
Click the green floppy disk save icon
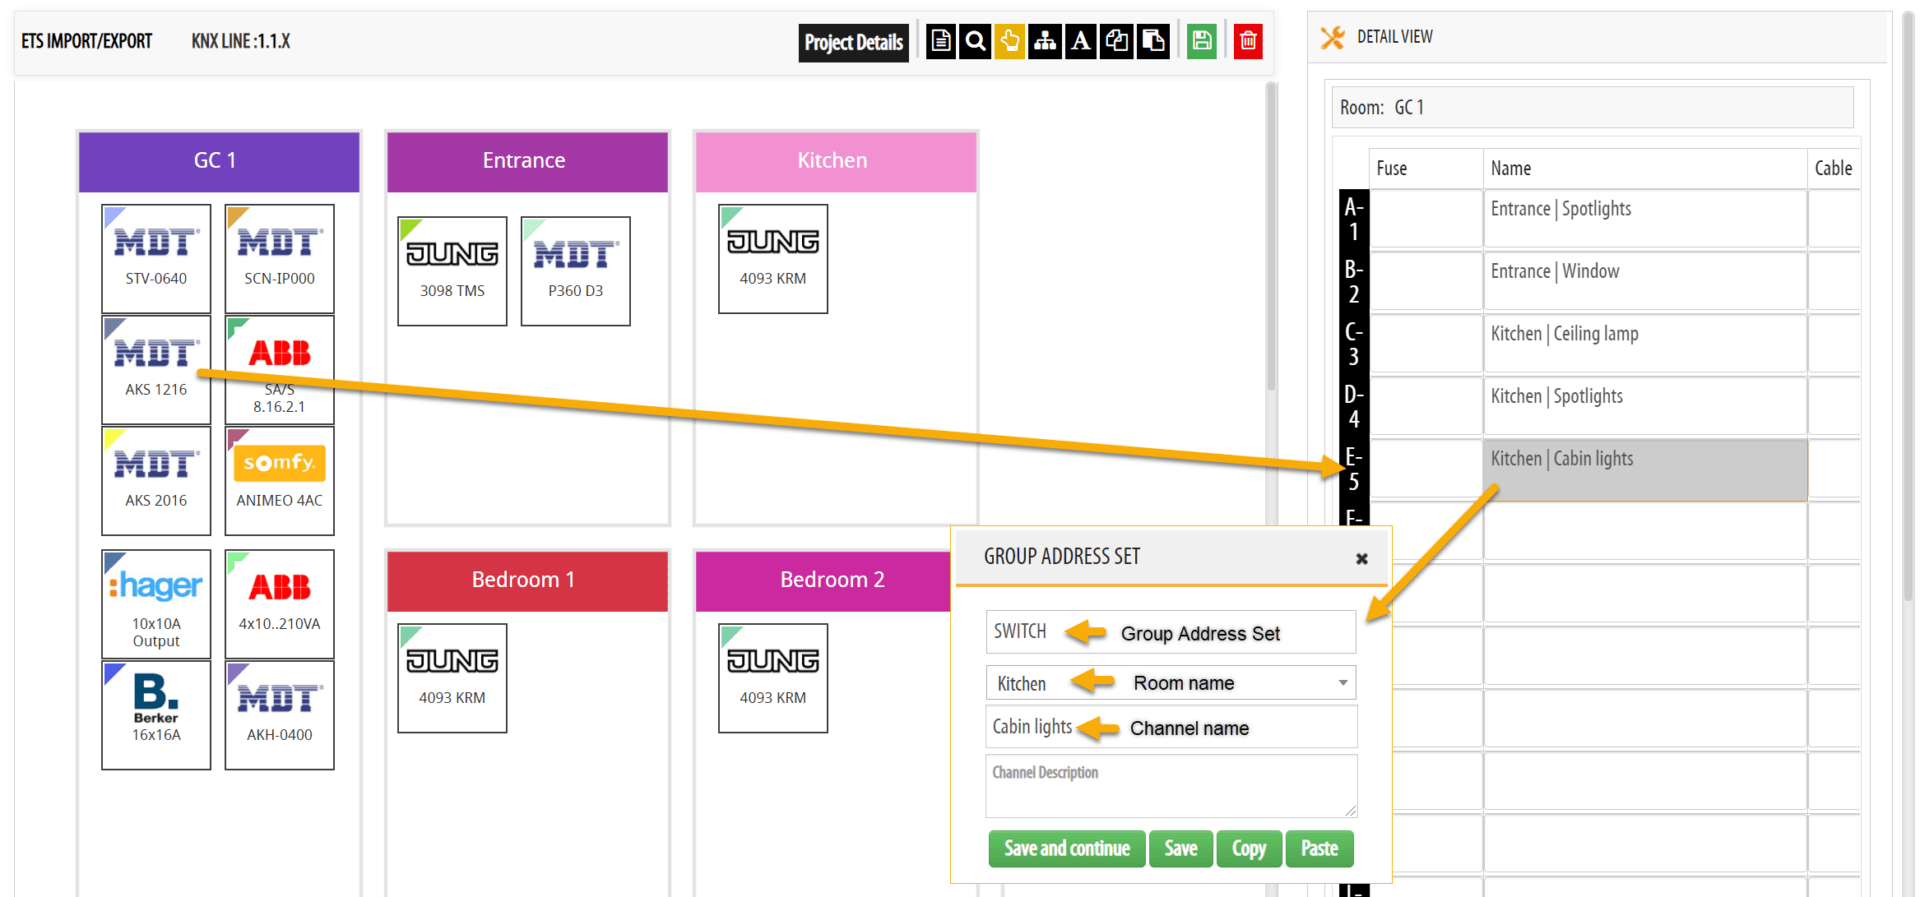[x=1201, y=41]
